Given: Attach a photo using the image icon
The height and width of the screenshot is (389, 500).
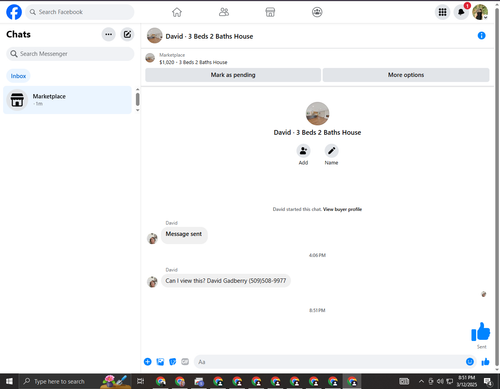Looking at the screenshot, I should (160, 362).
